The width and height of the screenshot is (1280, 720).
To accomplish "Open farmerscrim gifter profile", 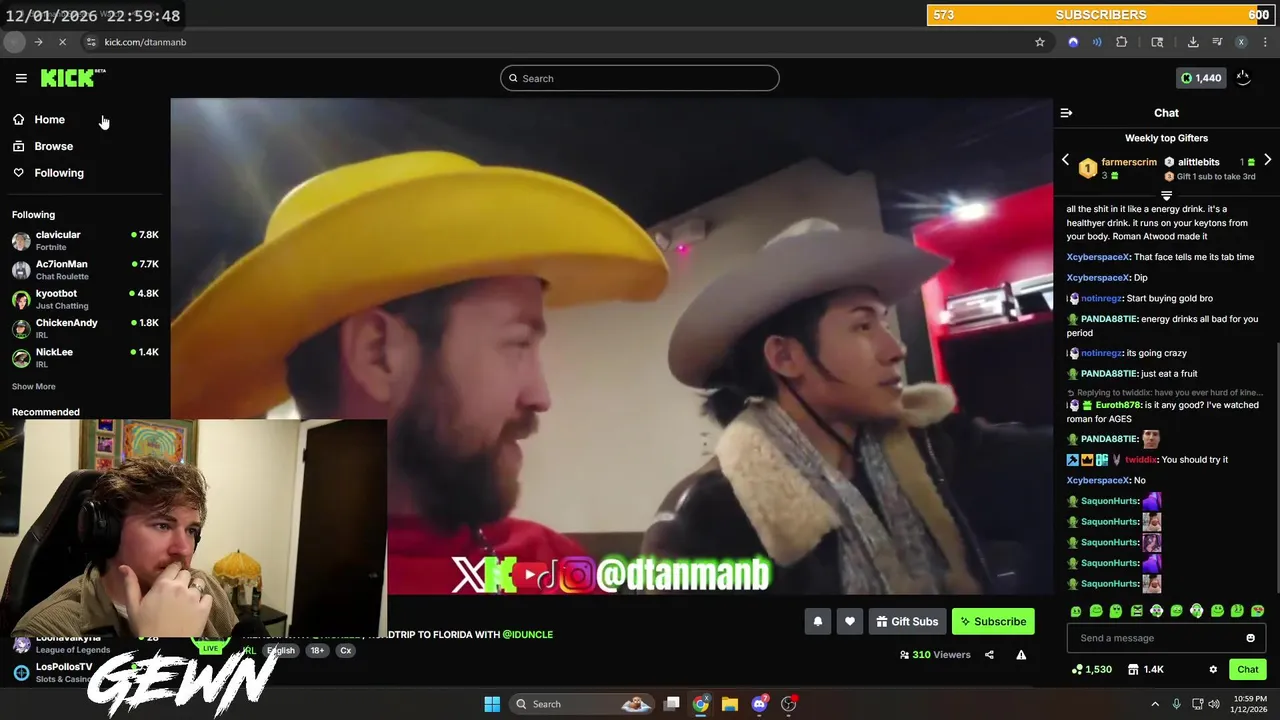I will 1129,162.
